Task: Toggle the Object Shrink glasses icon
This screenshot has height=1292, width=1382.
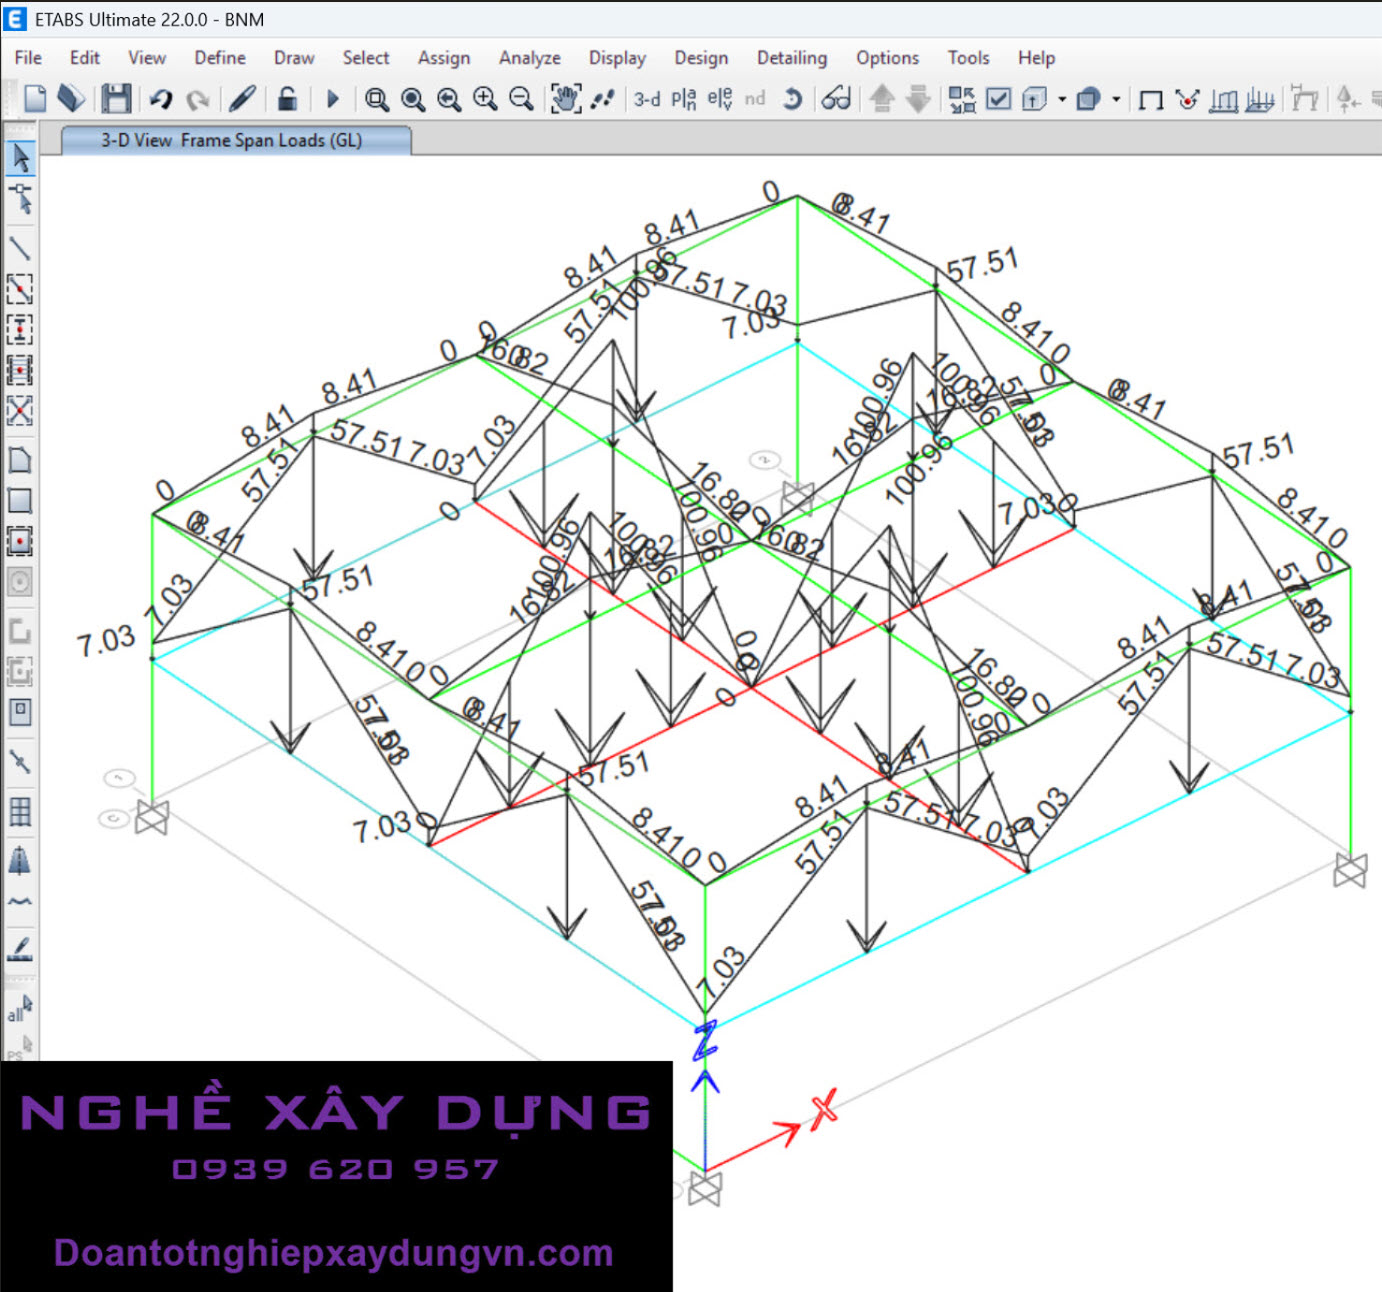Action: pyautogui.click(x=836, y=98)
